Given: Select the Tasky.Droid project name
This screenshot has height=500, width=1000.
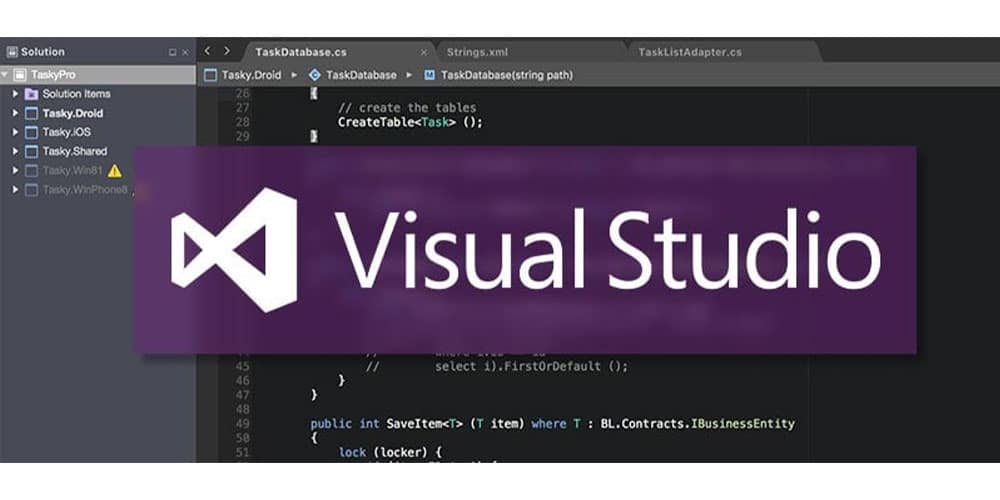Looking at the screenshot, I should pyautogui.click(x=73, y=113).
